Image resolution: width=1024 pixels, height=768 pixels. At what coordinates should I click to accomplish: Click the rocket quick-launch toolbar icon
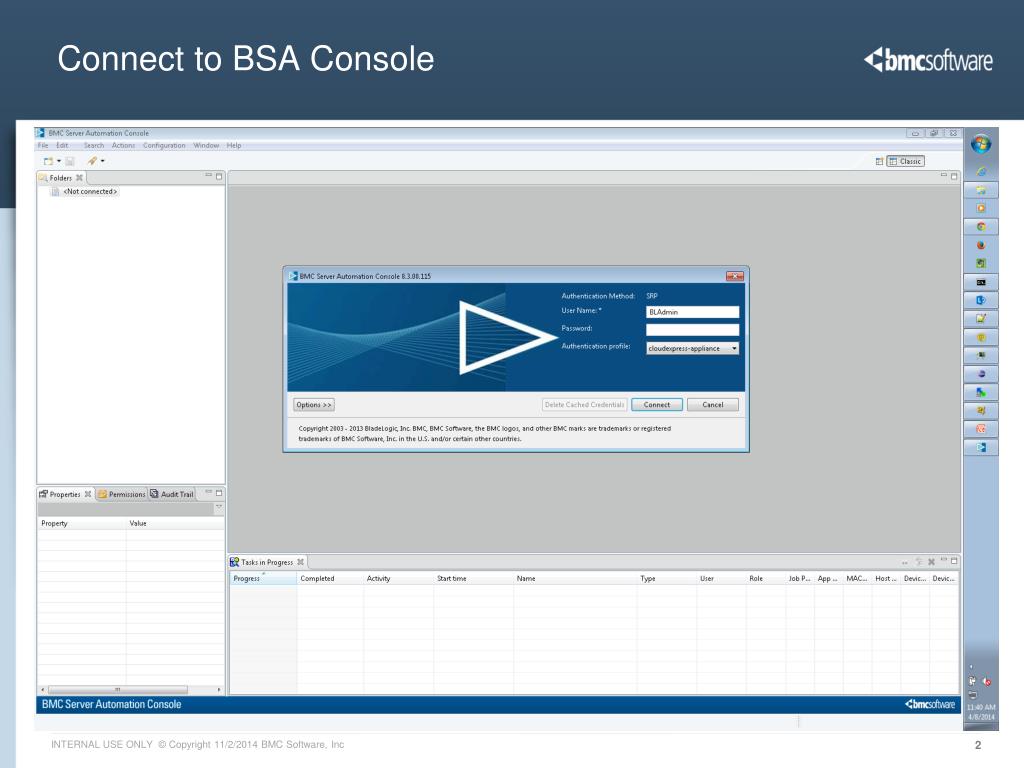tap(92, 161)
